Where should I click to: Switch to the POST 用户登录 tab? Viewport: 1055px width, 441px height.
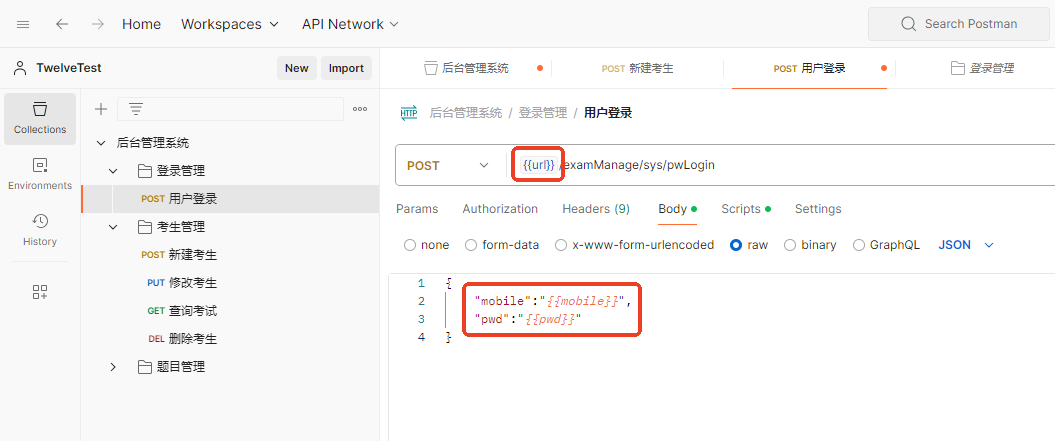[x=809, y=68]
